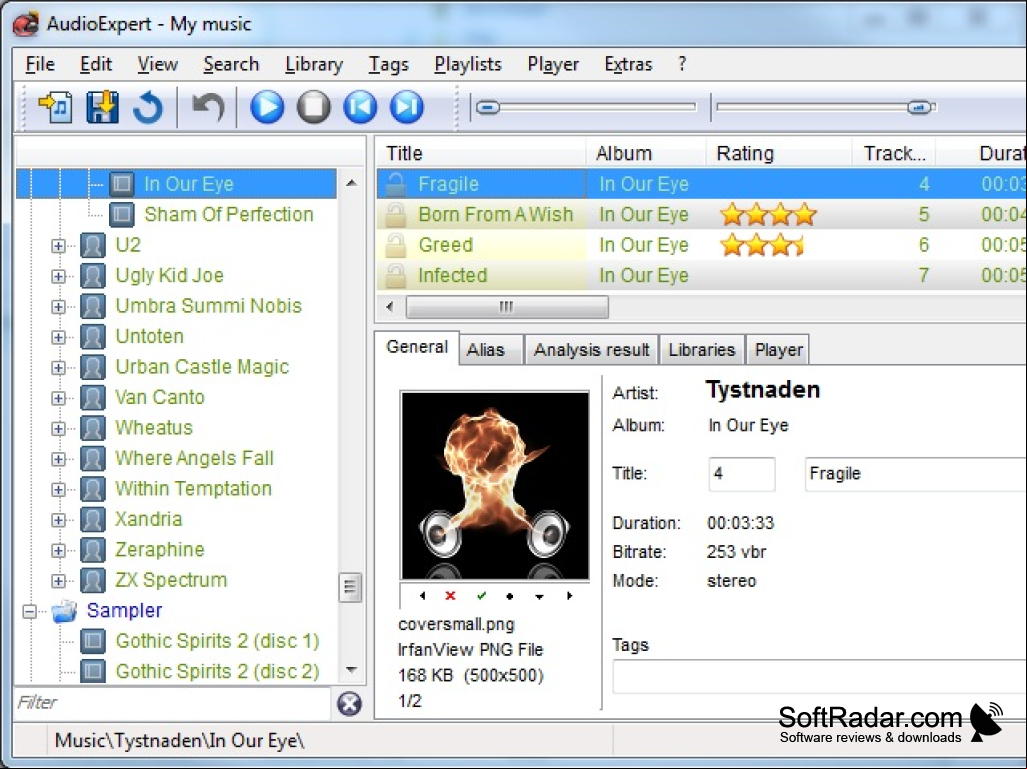This screenshot has width=1027, height=769.
Task: Click the lock icon beside Infected
Action: tap(395, 276)
